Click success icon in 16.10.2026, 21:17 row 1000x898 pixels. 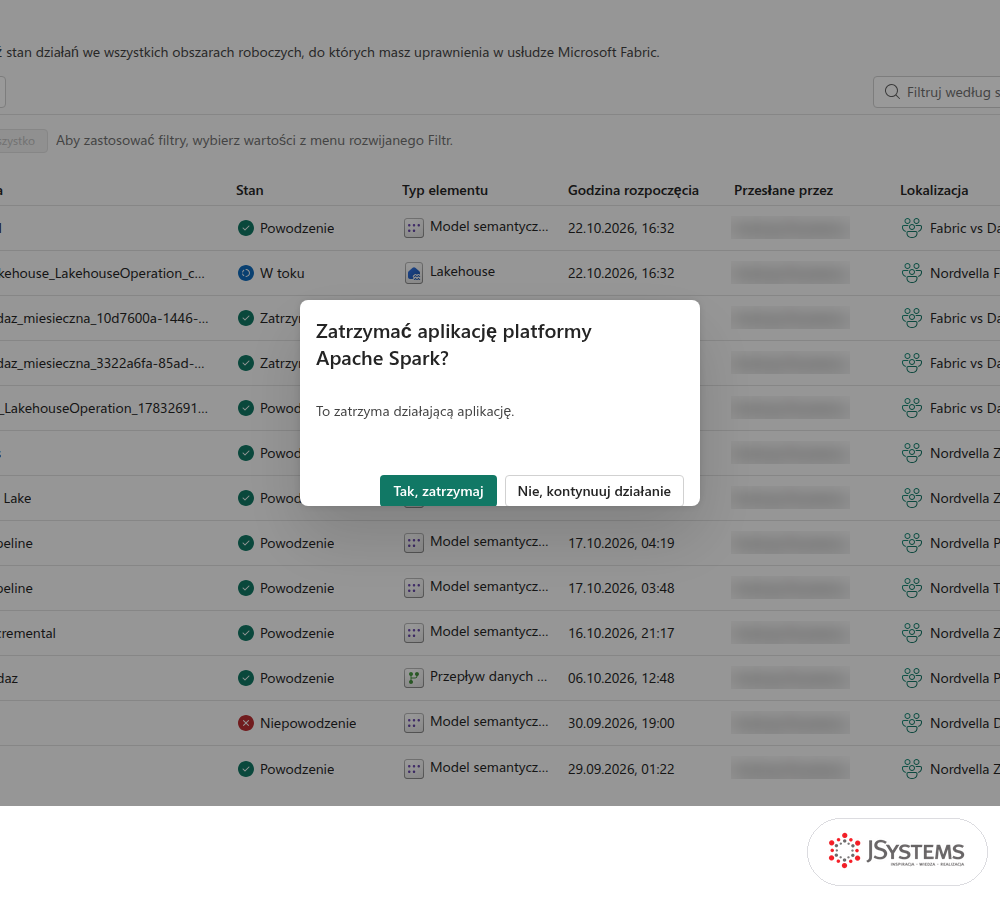(246, 633)
